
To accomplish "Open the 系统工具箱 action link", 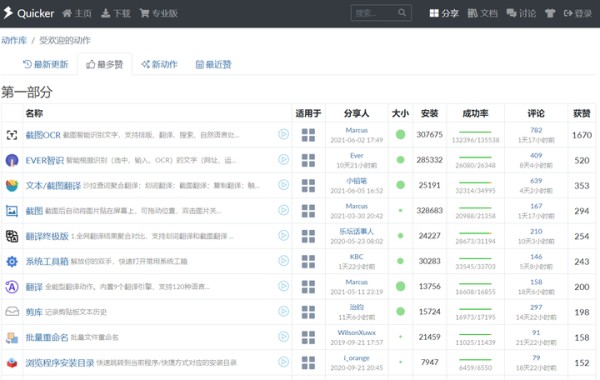I will coord(47,261).
